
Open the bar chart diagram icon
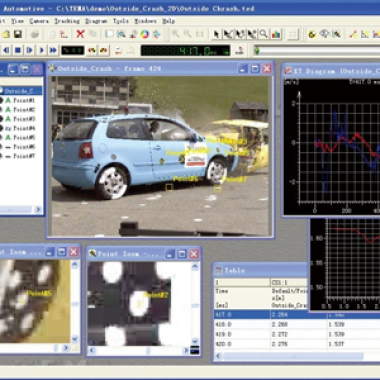(276, 34)
